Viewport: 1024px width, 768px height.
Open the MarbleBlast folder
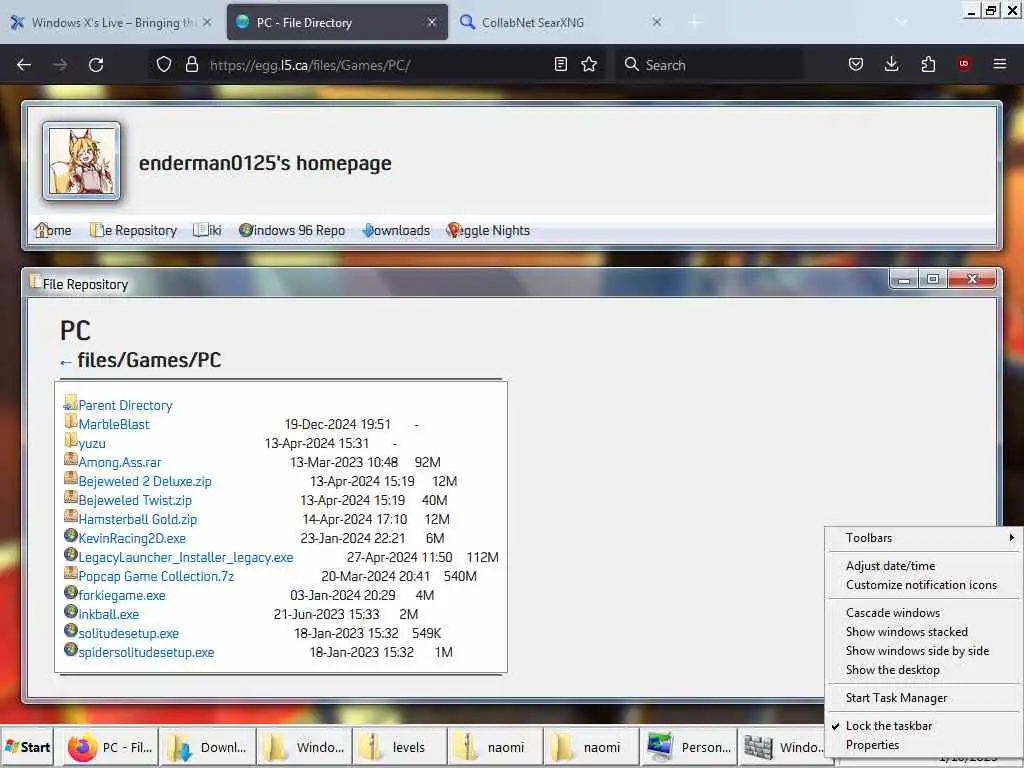(114, 424)
